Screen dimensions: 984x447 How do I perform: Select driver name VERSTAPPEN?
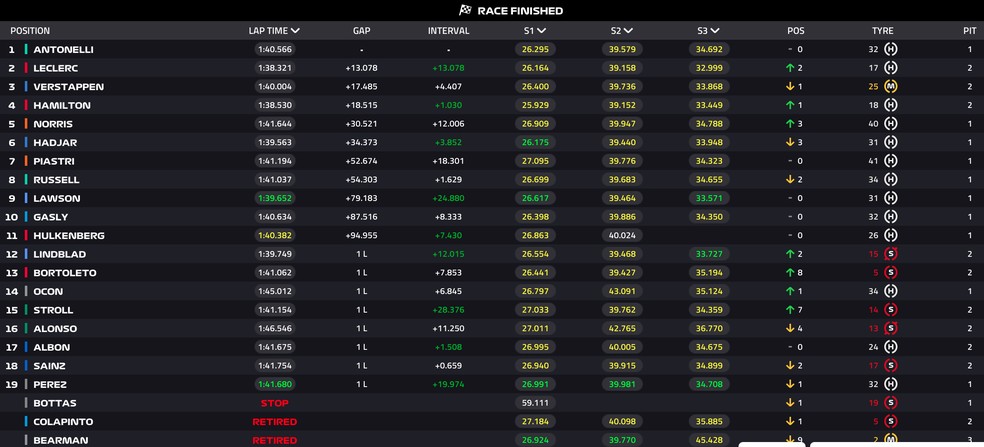[x=68, y=87]
